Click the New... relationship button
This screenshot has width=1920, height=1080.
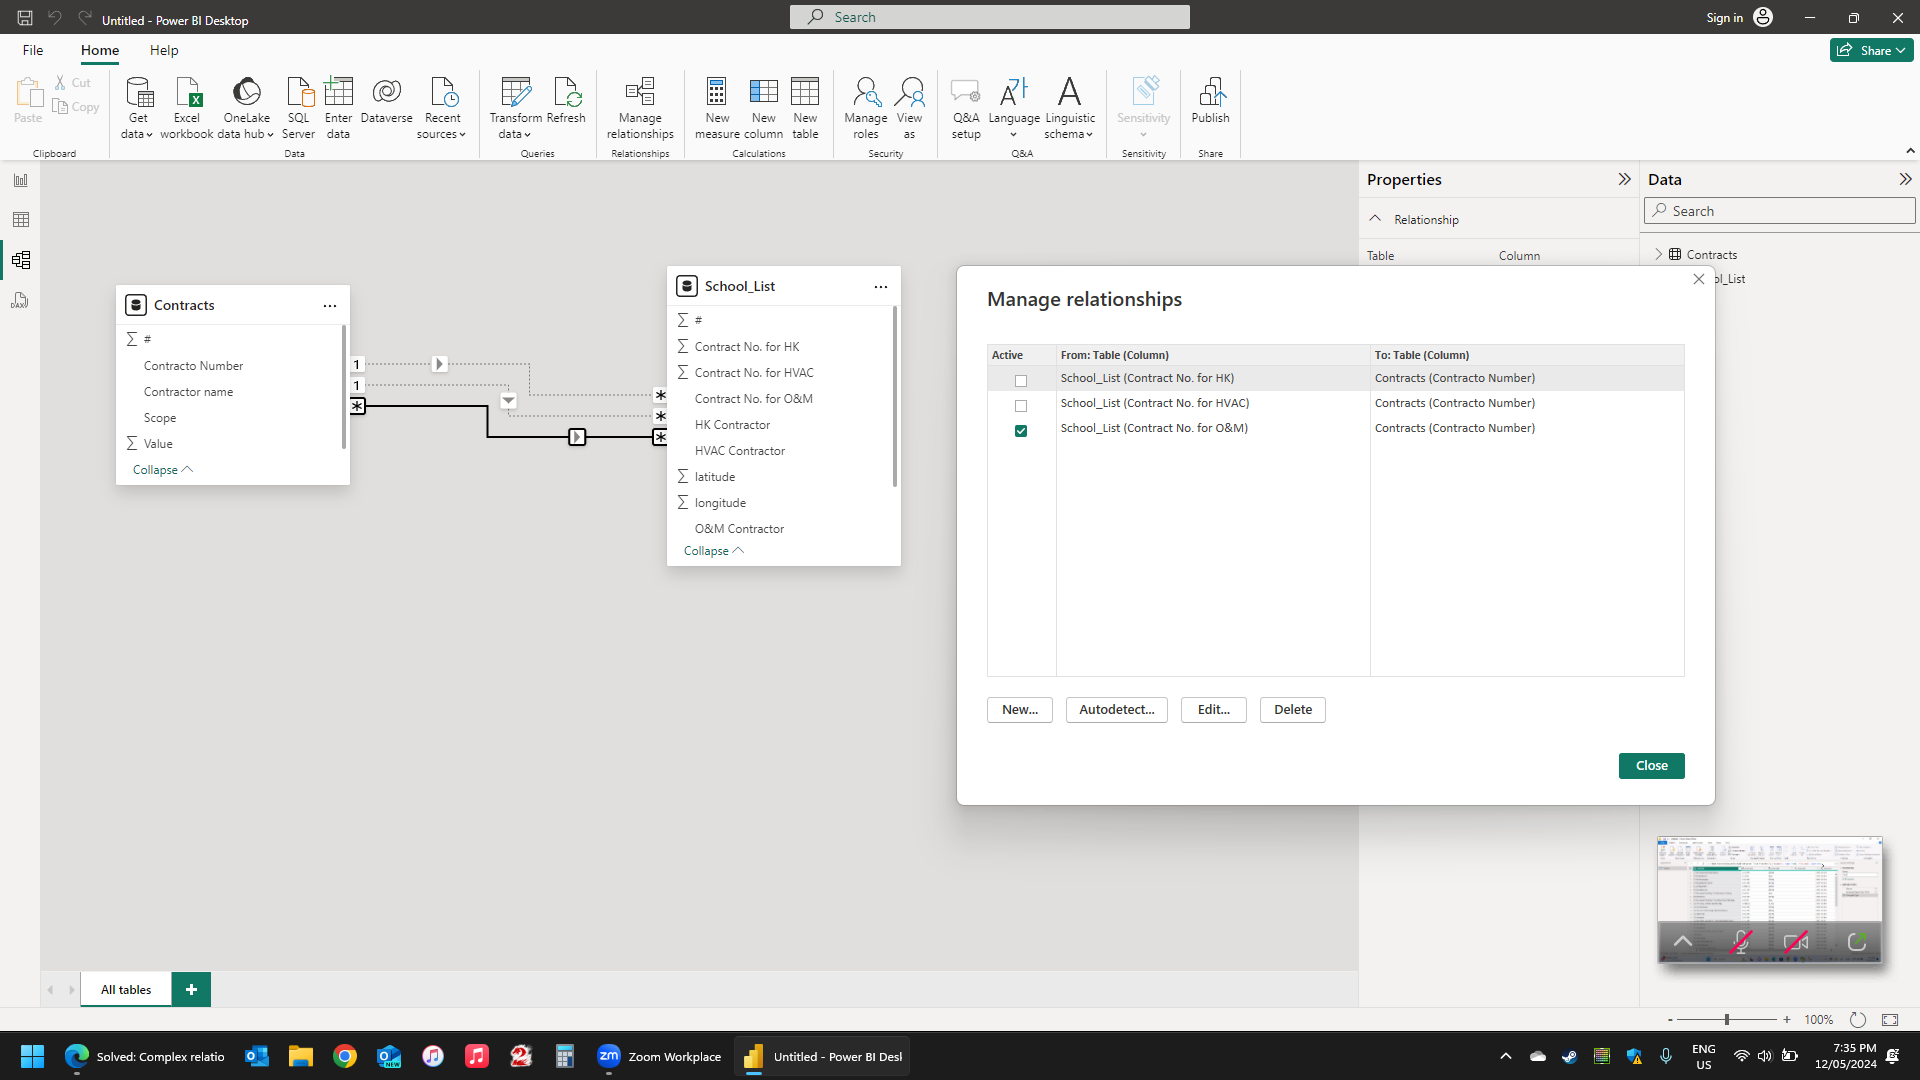click(x=1020, y=710)
